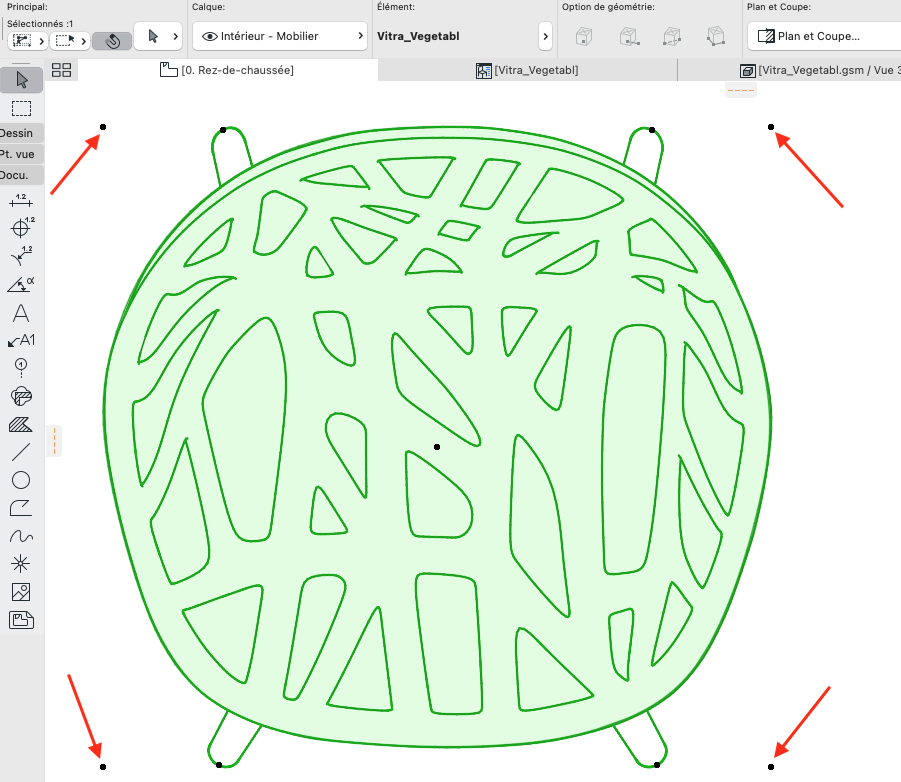Viewport: 901px width, 782px height.
Task: Select the Arrow tool in toolbox
Action: click(x=21, y=80)
